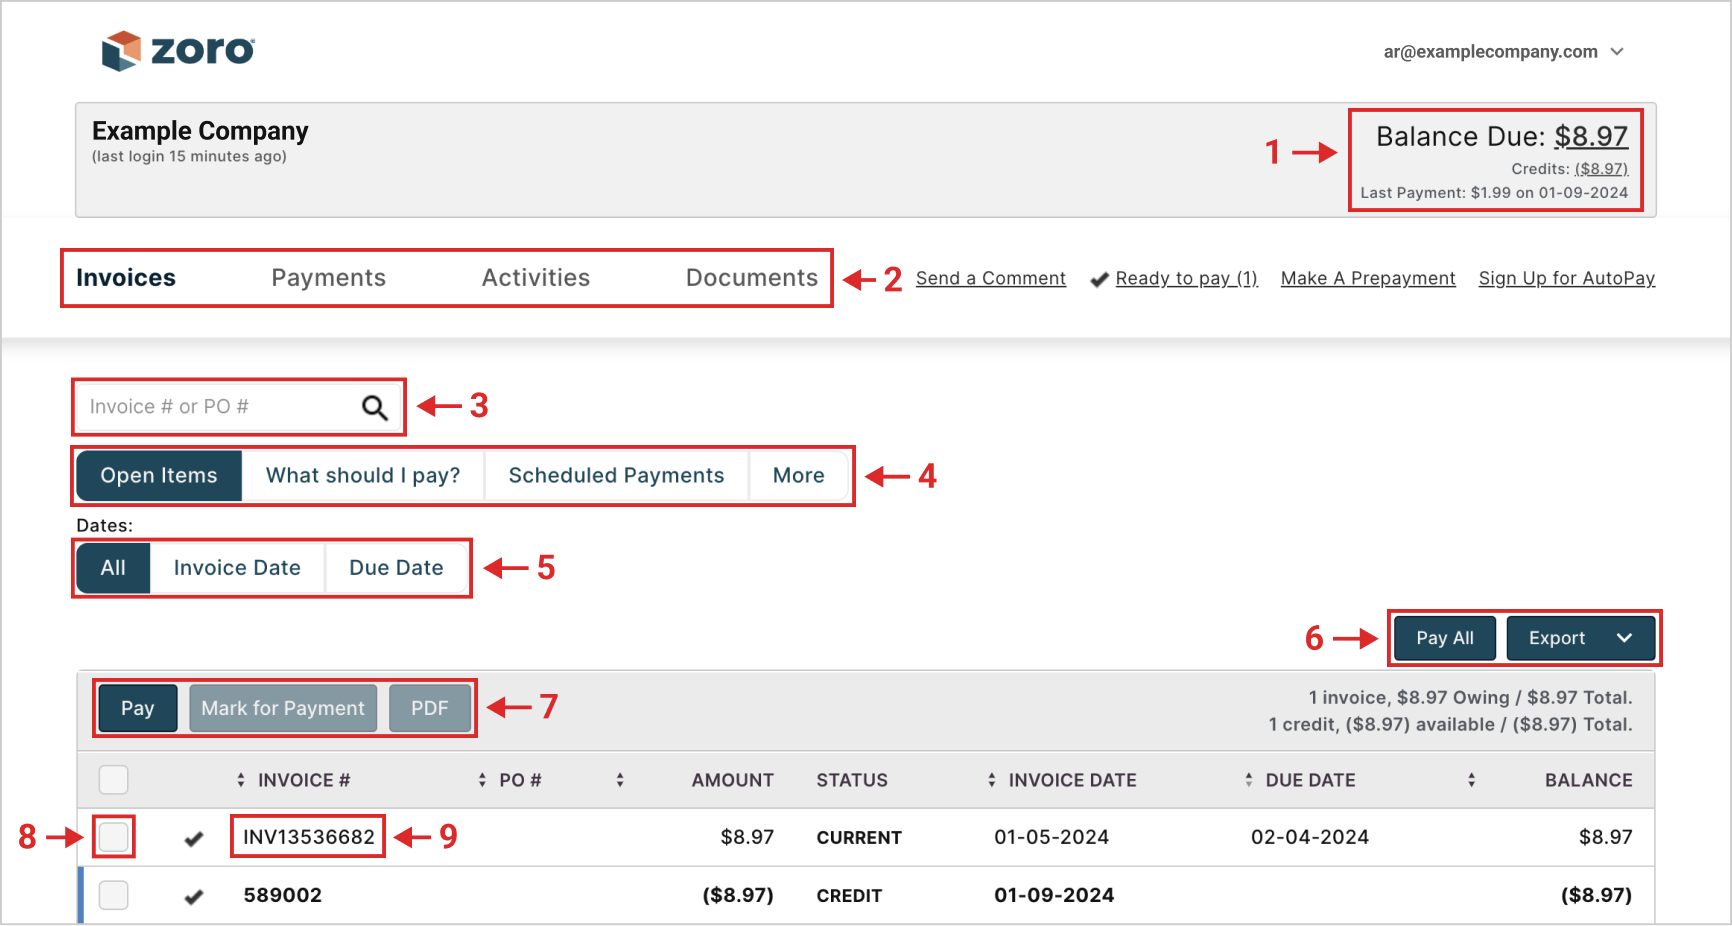Click the sort arrows beside INVOICE DATE
Image resolution: width=1732 pixels, height=926 pixels.
[x=992, y=780]
